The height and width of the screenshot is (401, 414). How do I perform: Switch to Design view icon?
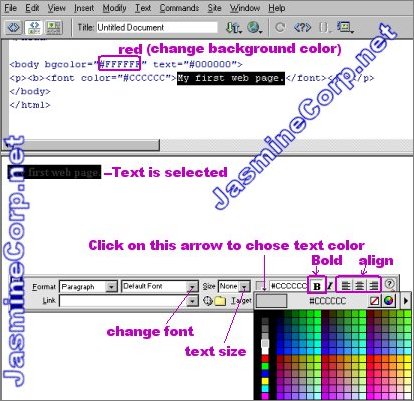point(54,27)
